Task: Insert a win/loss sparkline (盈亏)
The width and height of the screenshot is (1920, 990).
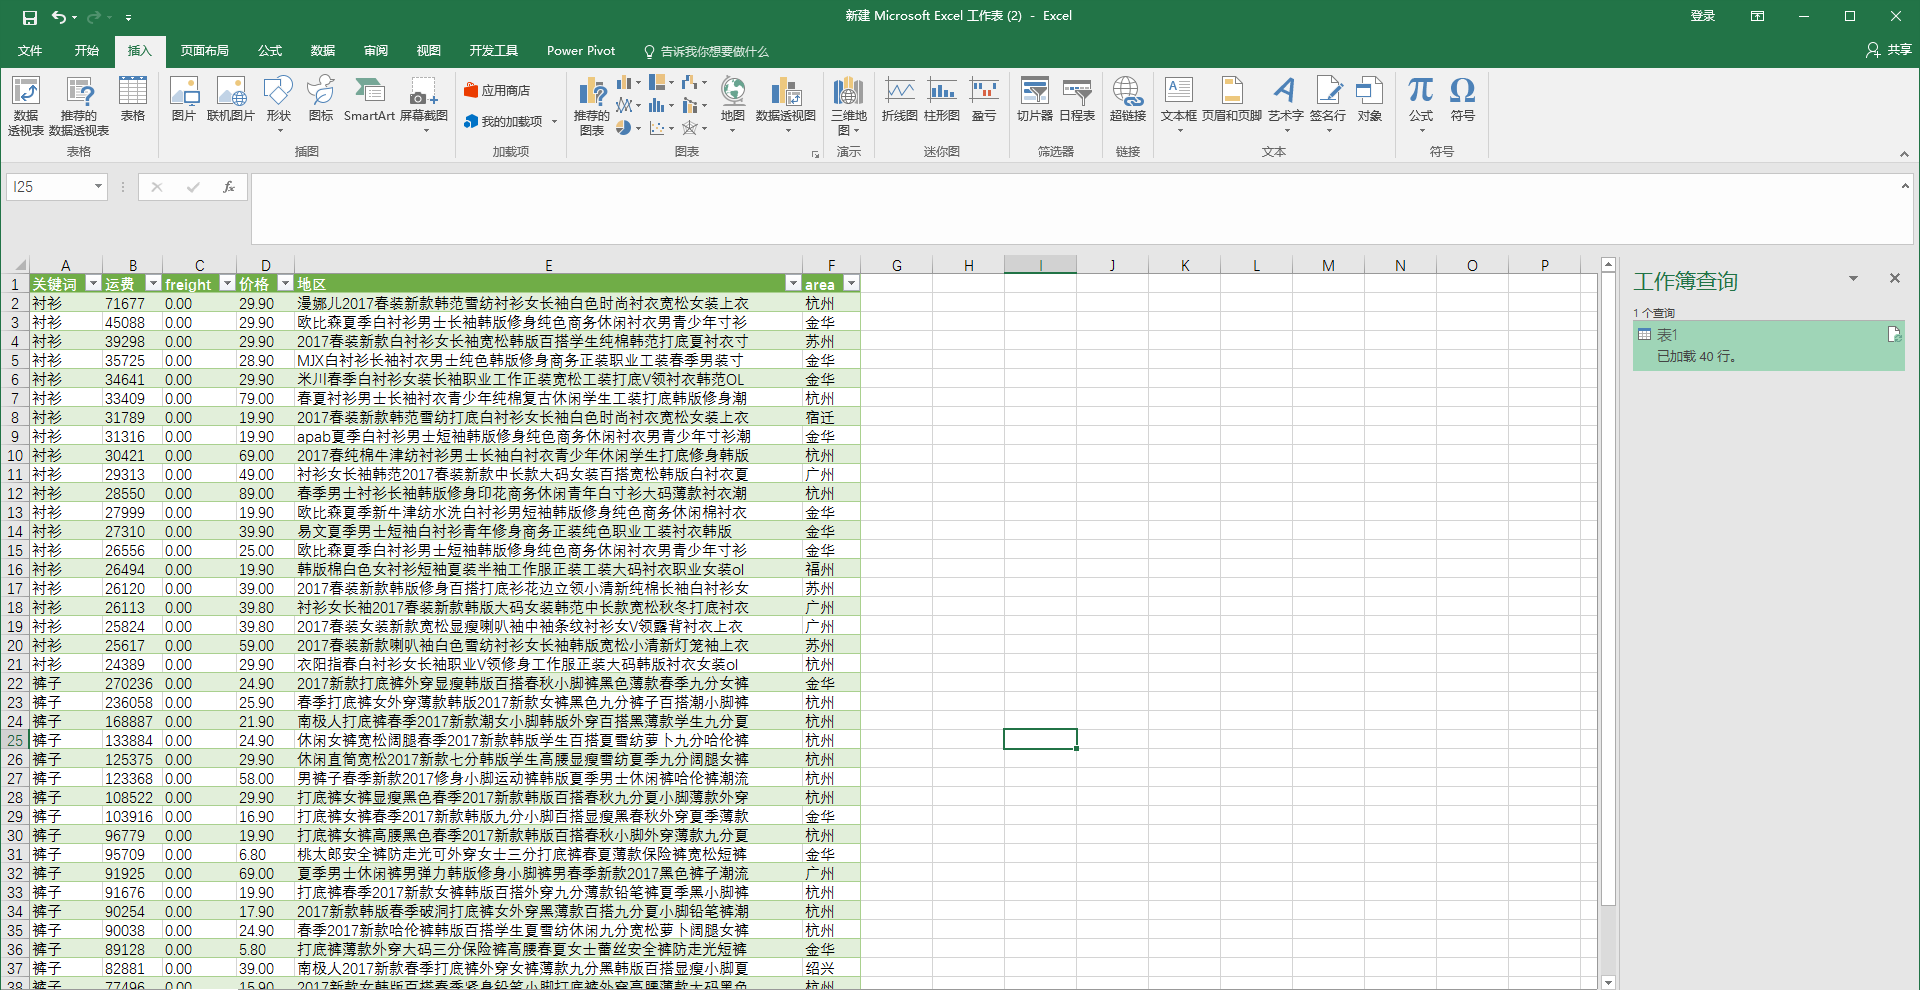Action: pyautogui.click(x=984, y=99)
